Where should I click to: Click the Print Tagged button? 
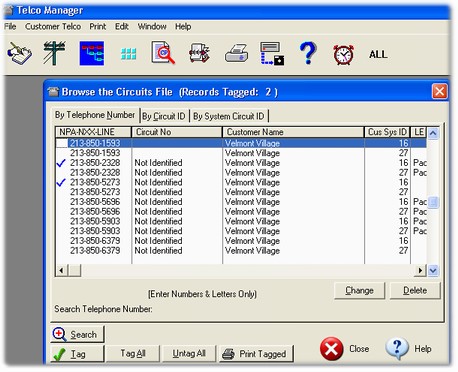(256, 354)
